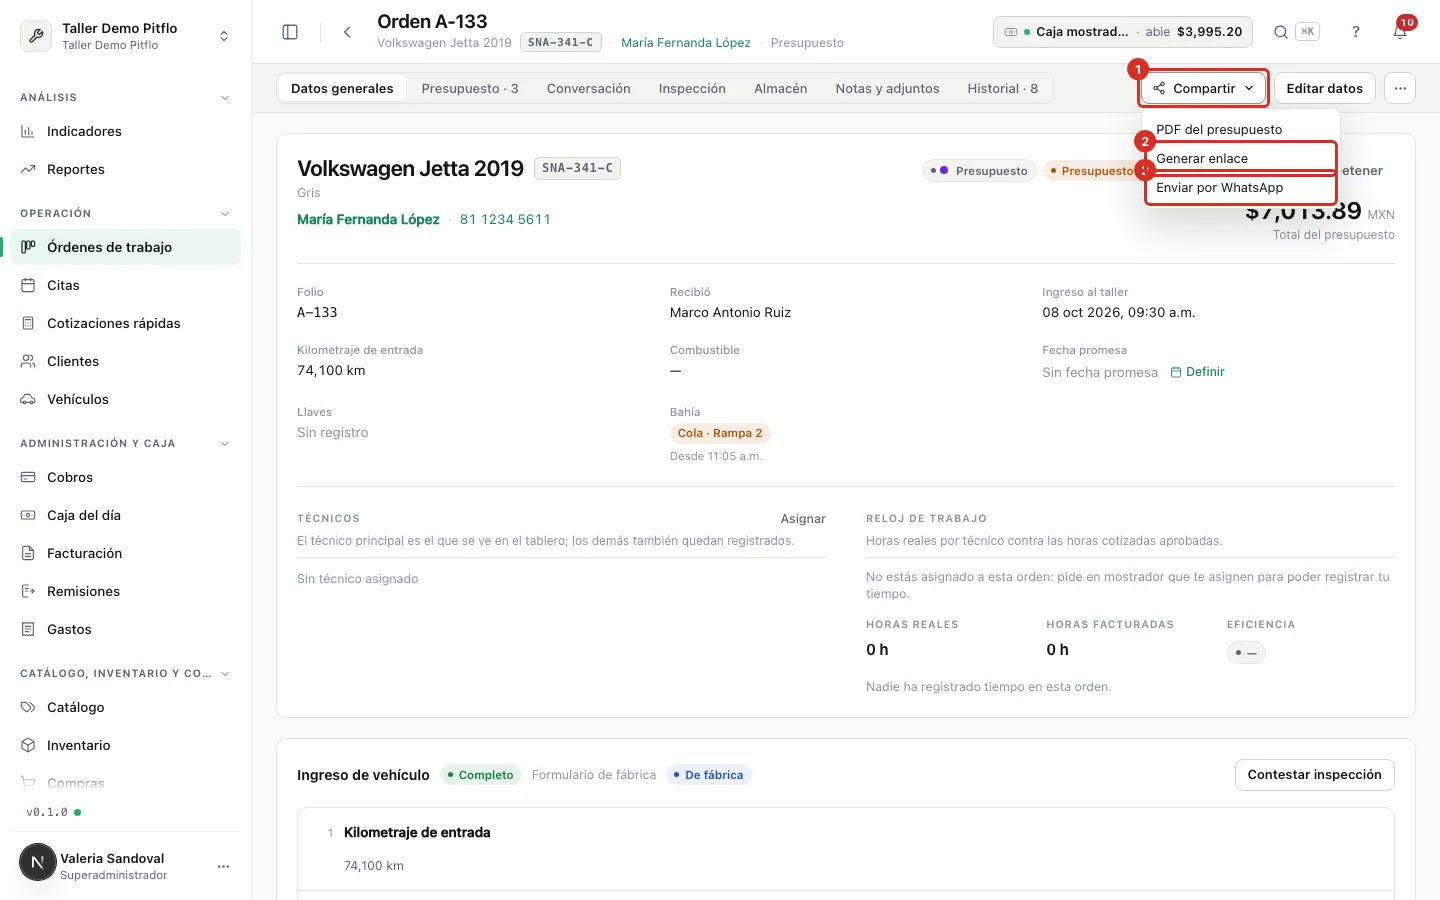Image resolution: width=1440 pixels, height=900 pixels.
Task: Open Facturación in the sidebar
Action: (126, 553)
